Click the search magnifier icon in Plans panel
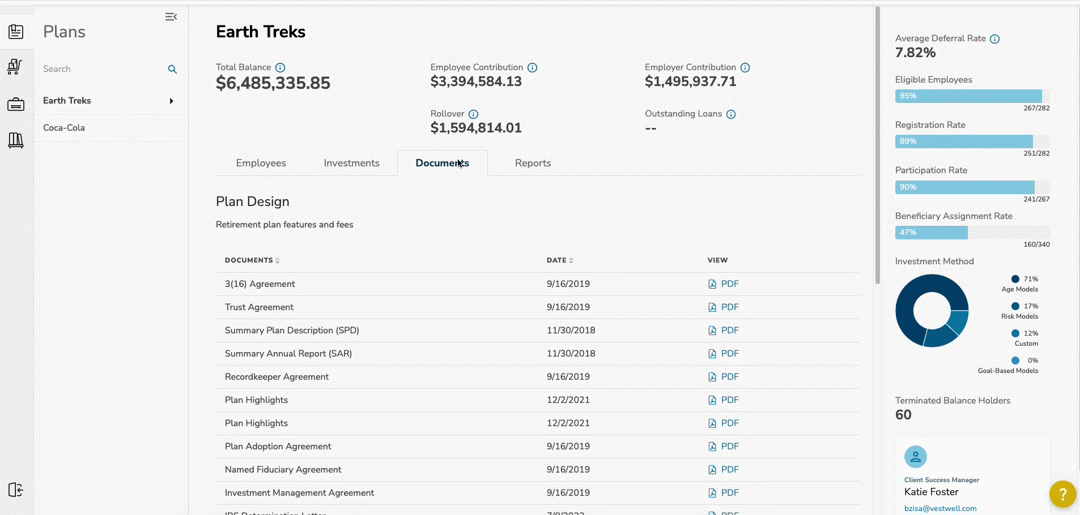This screenshot has width=1080, height=515. point(172,70)
